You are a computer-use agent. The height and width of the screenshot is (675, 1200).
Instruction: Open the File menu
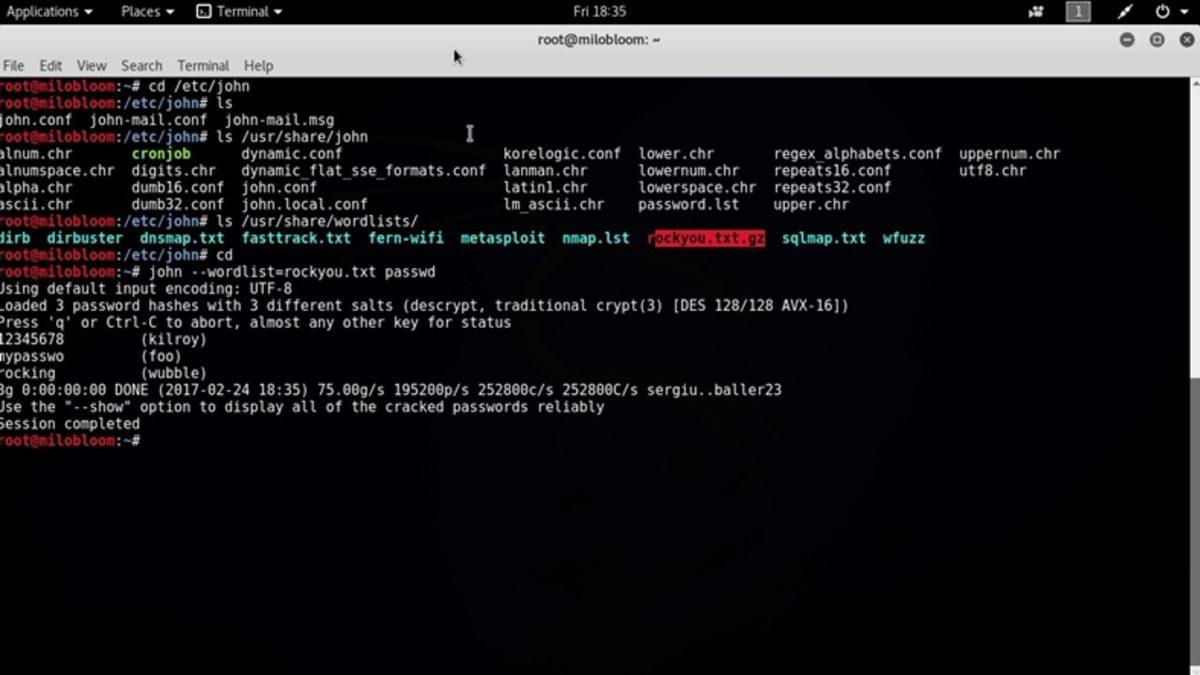click(13, 65)
